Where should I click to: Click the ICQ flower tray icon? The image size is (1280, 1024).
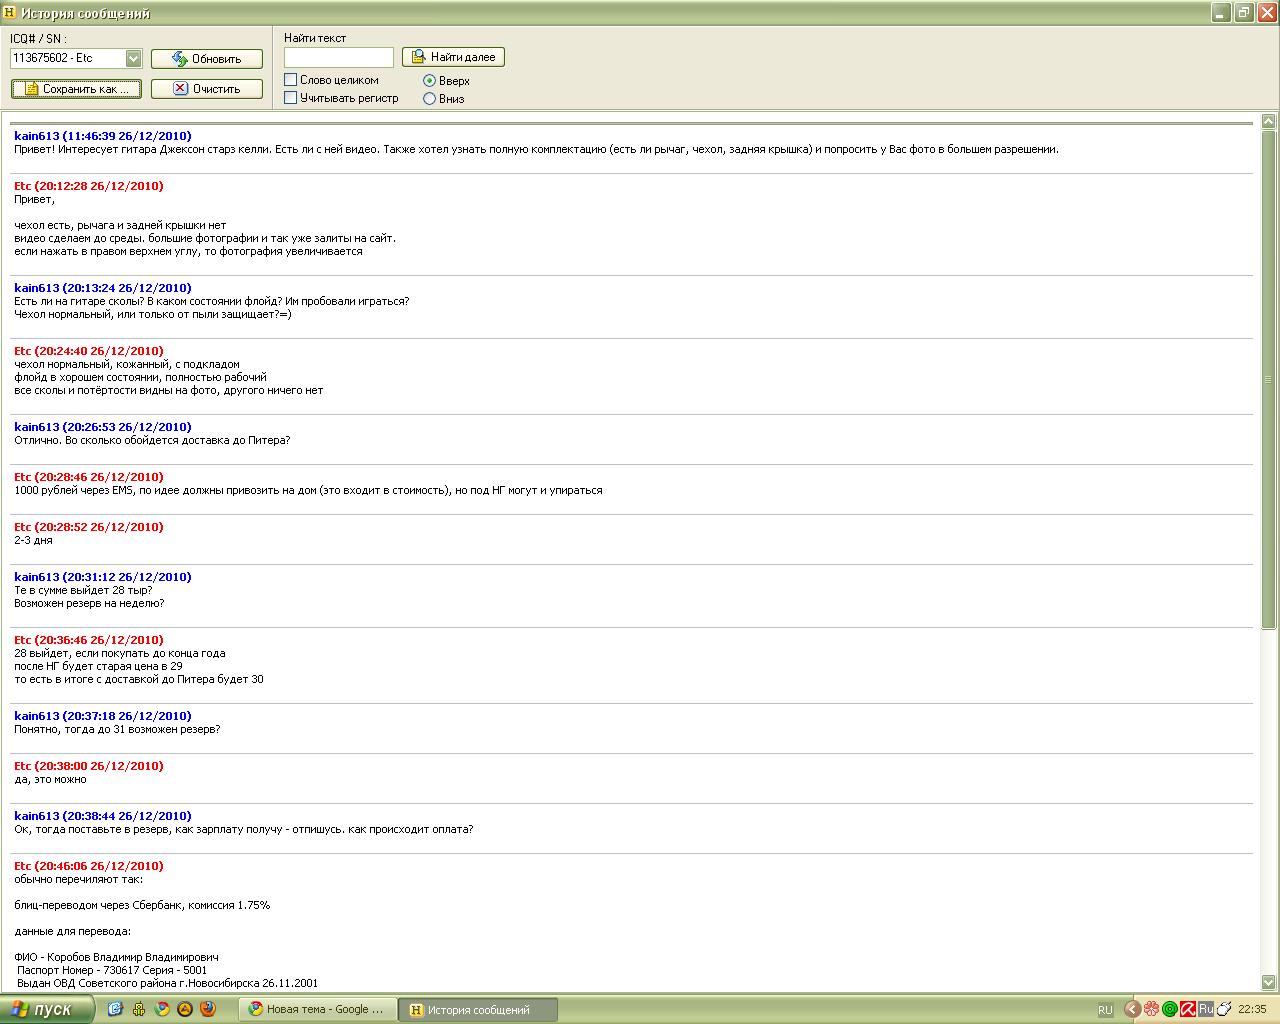click(1151, 1010)
